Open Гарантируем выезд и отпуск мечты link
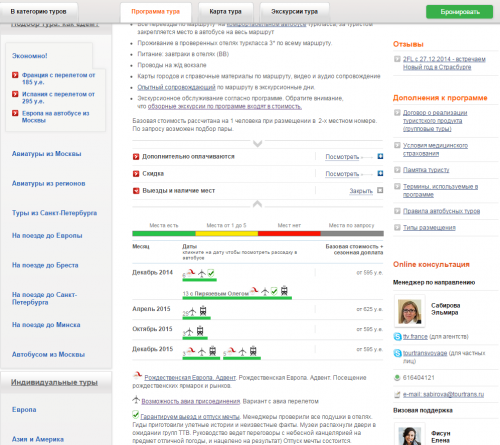The image size is (500, 445). pyautogui.click(x=190, y=417)
